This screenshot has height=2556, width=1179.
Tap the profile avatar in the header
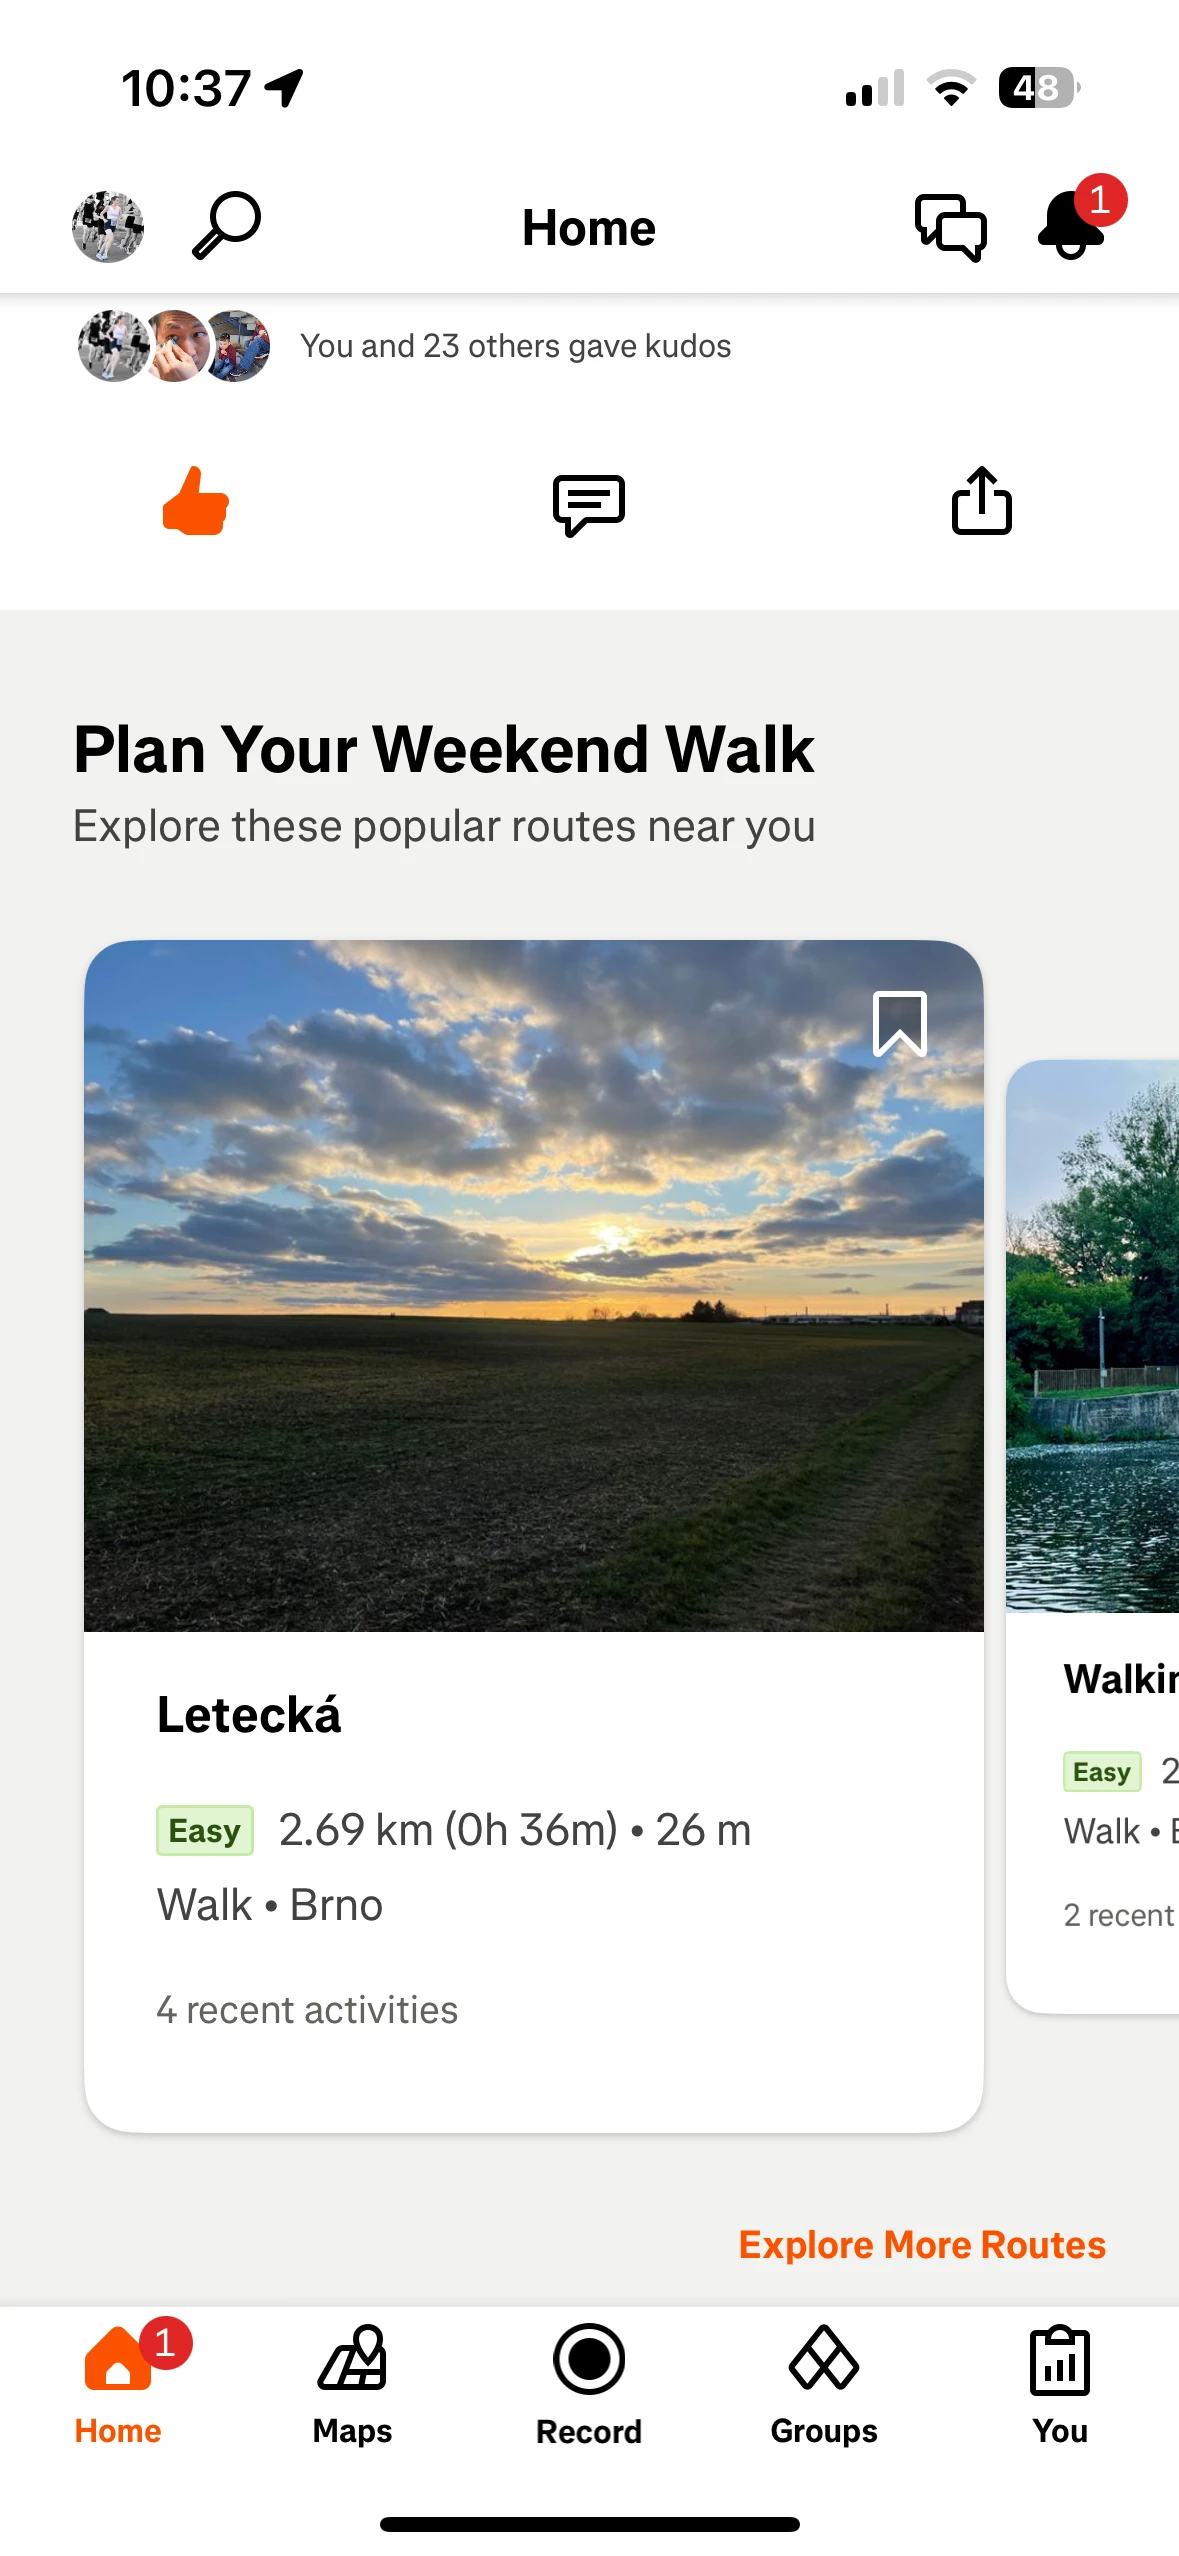point(108,227)
